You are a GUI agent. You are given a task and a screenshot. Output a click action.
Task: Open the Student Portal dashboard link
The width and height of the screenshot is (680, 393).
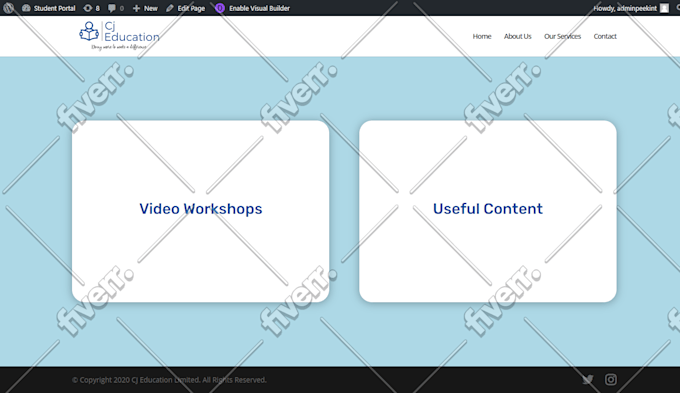click(49, 8)
